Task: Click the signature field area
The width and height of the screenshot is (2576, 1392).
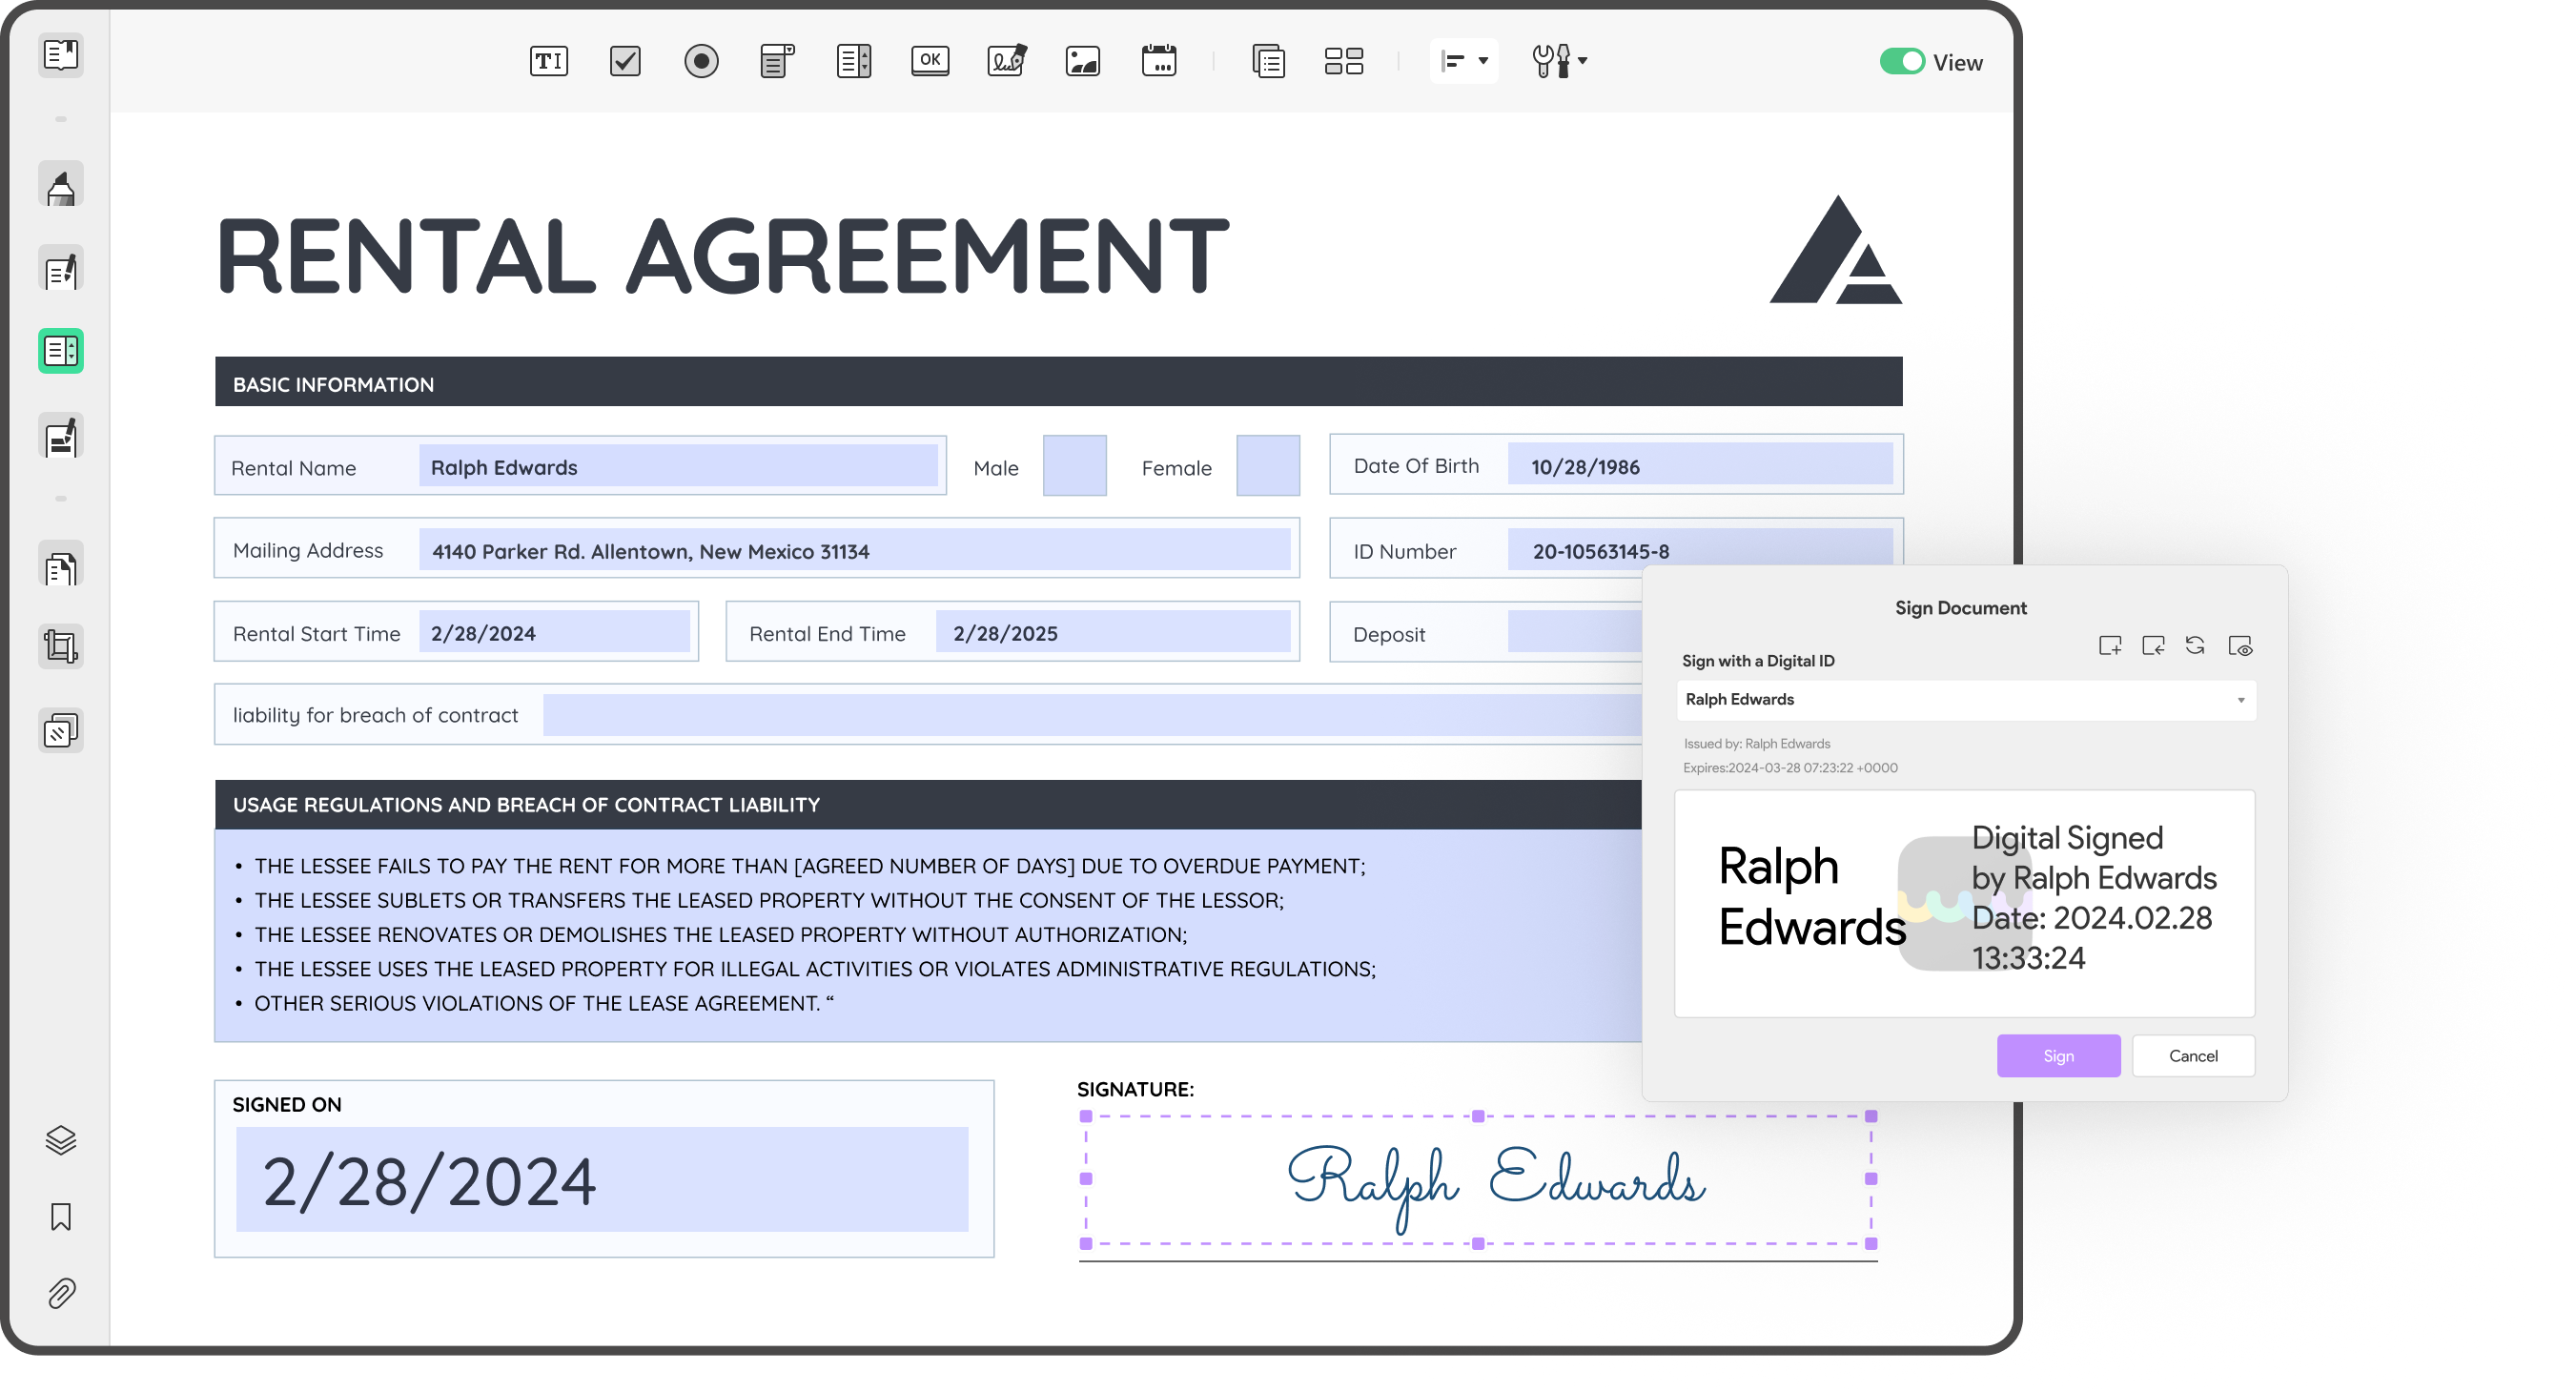Action: tap(1481, 1179)
